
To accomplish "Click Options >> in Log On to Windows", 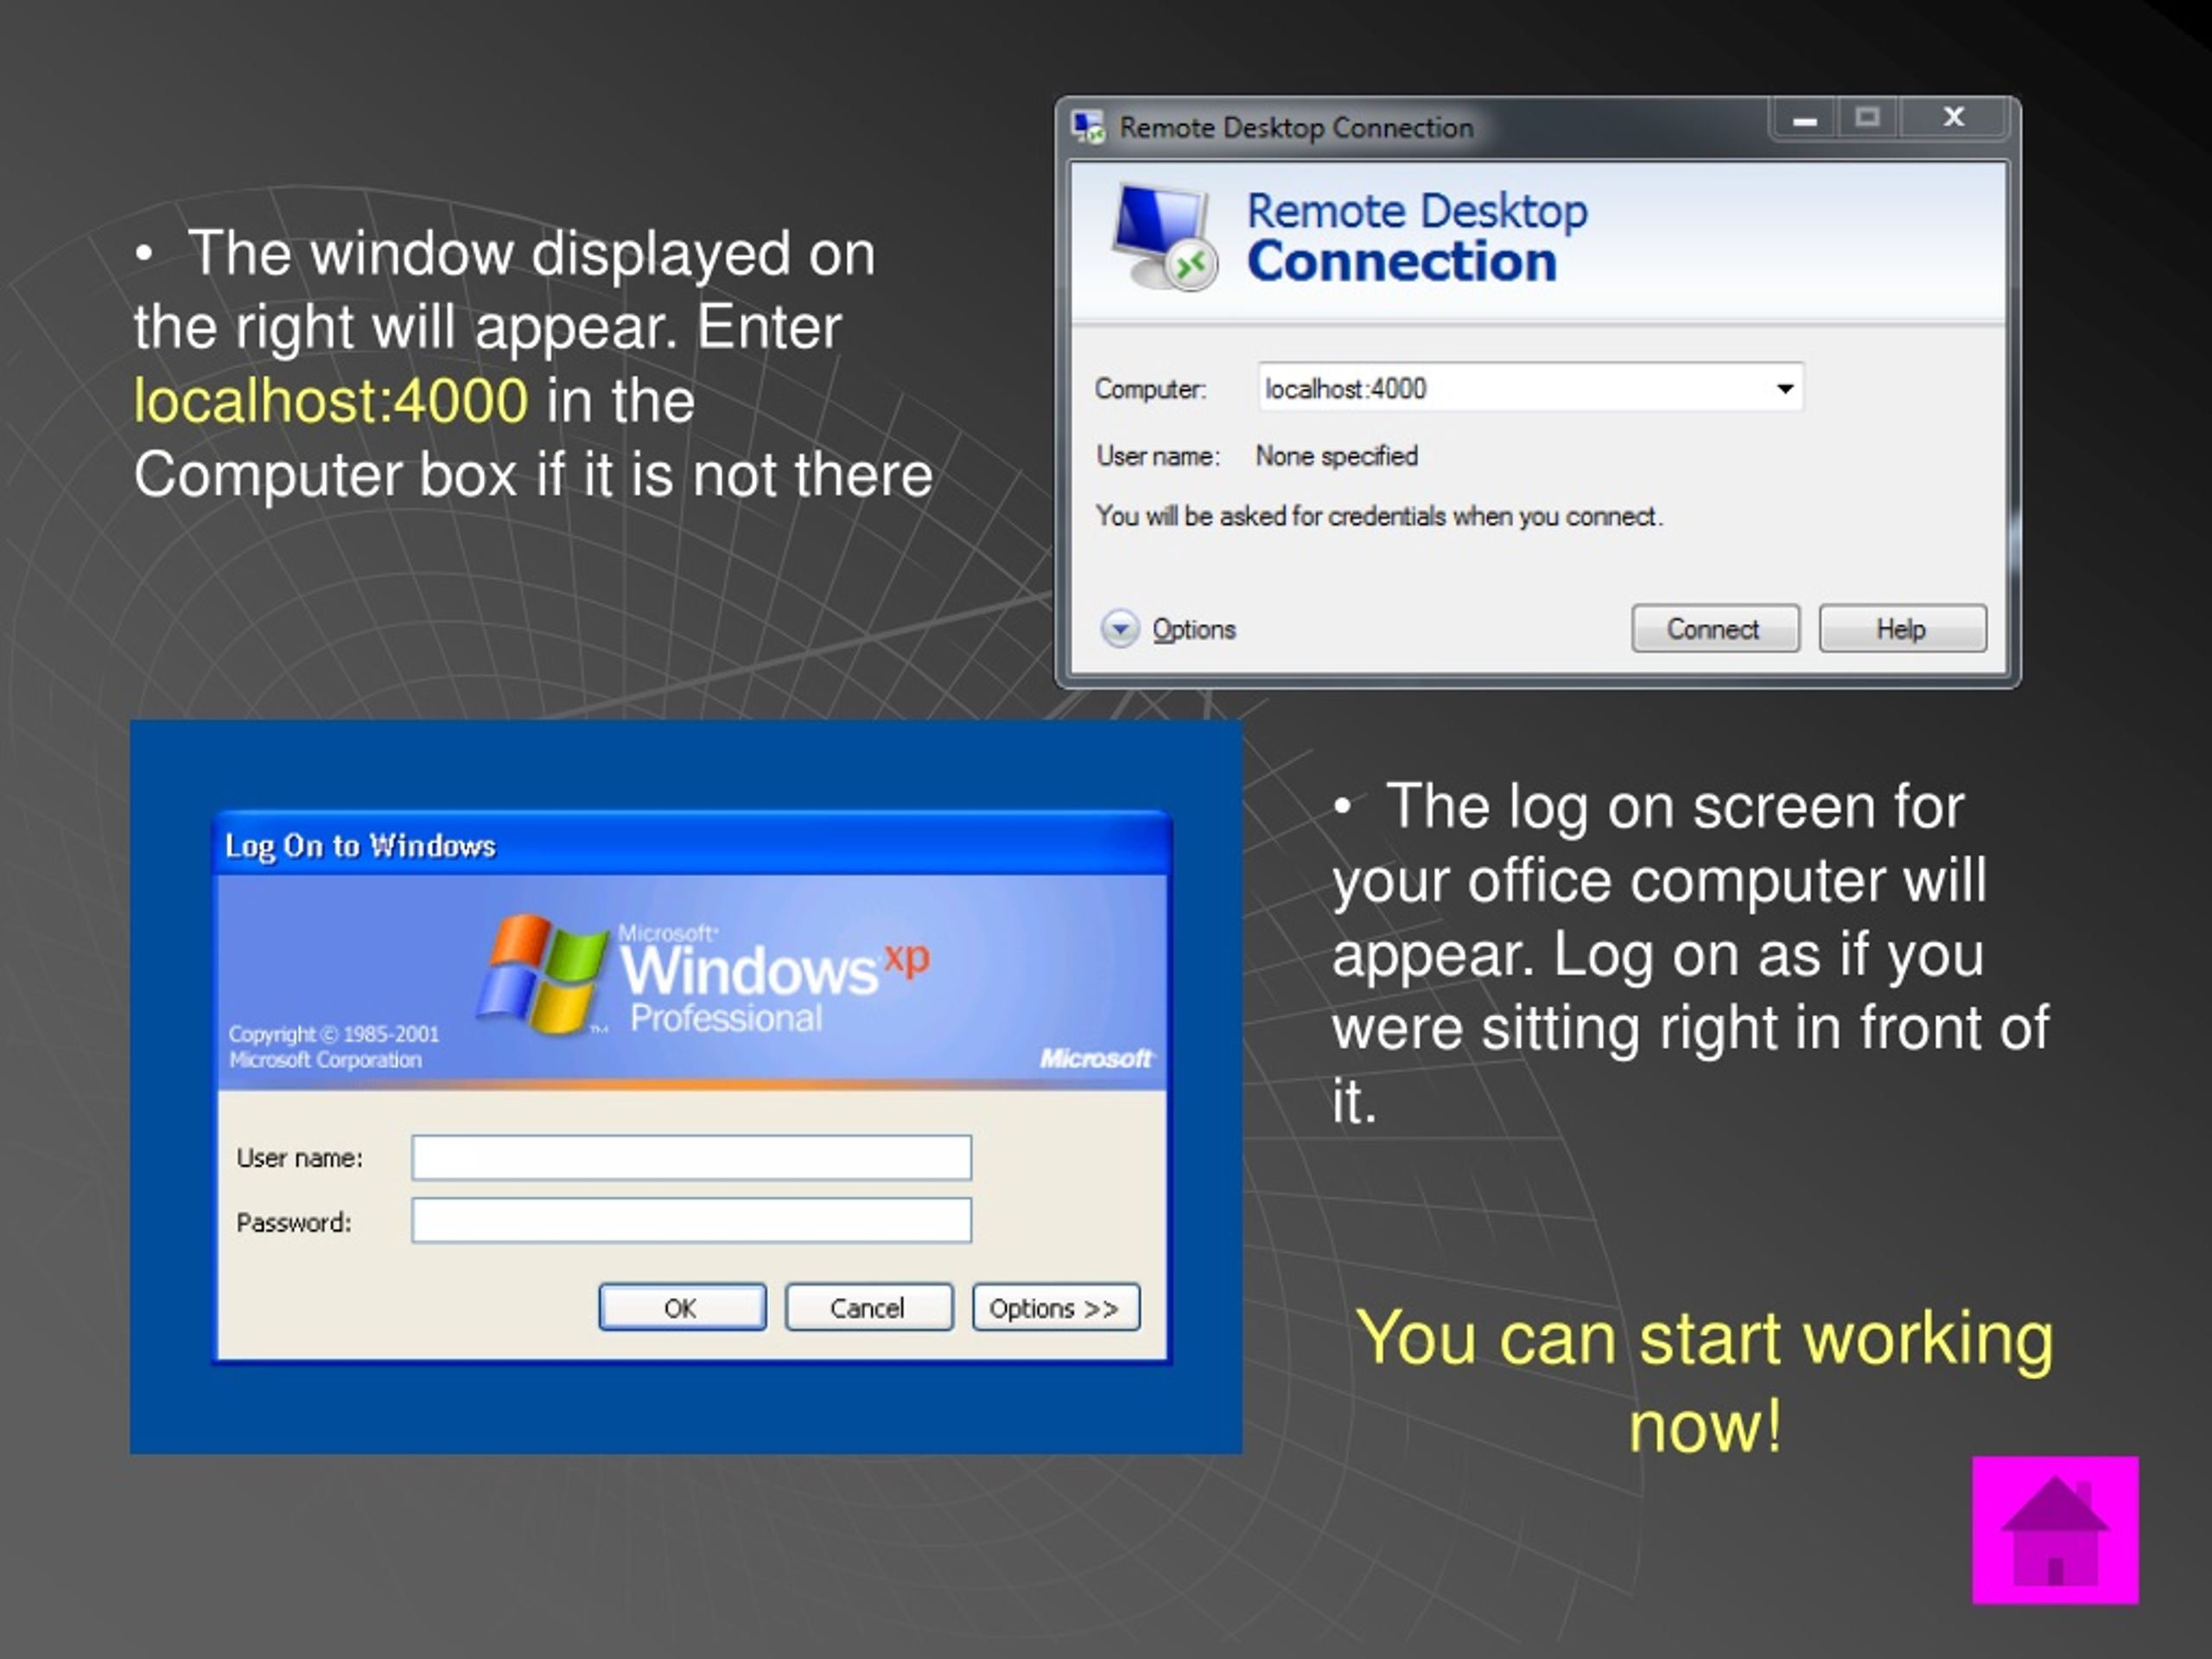I will click(x=1055, y=1307).
